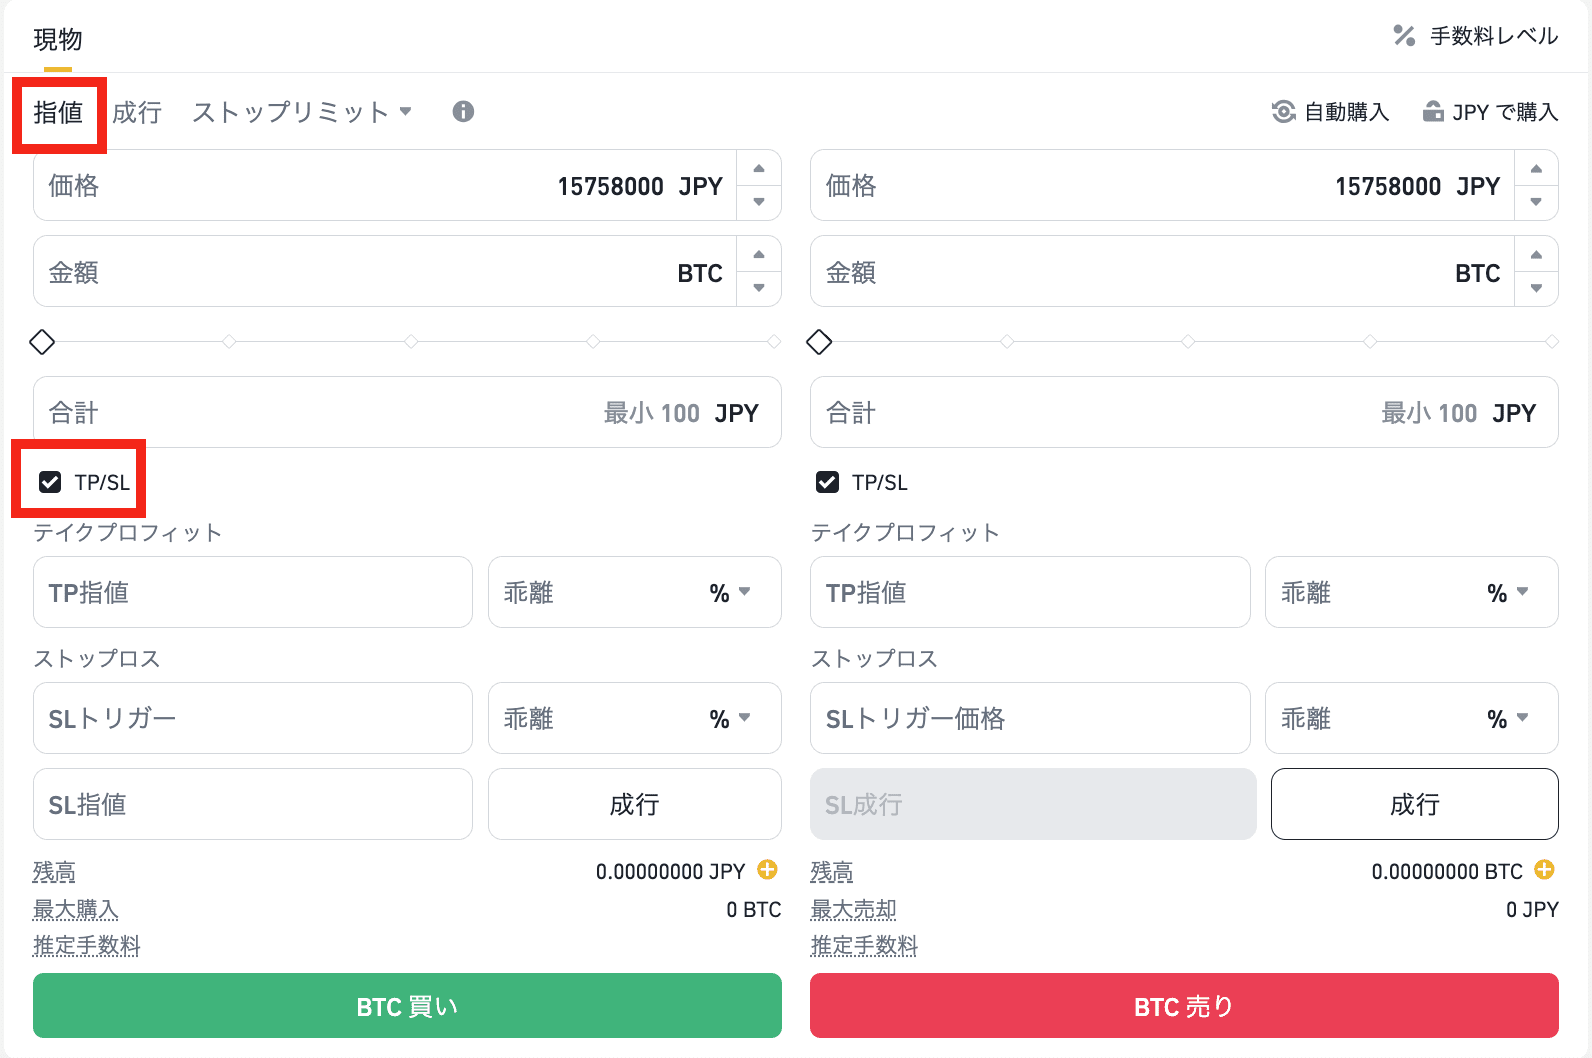Click the JPY で購入 purchase icon
This screenshot has height=1058, width=1592.
click(1434, 111)
